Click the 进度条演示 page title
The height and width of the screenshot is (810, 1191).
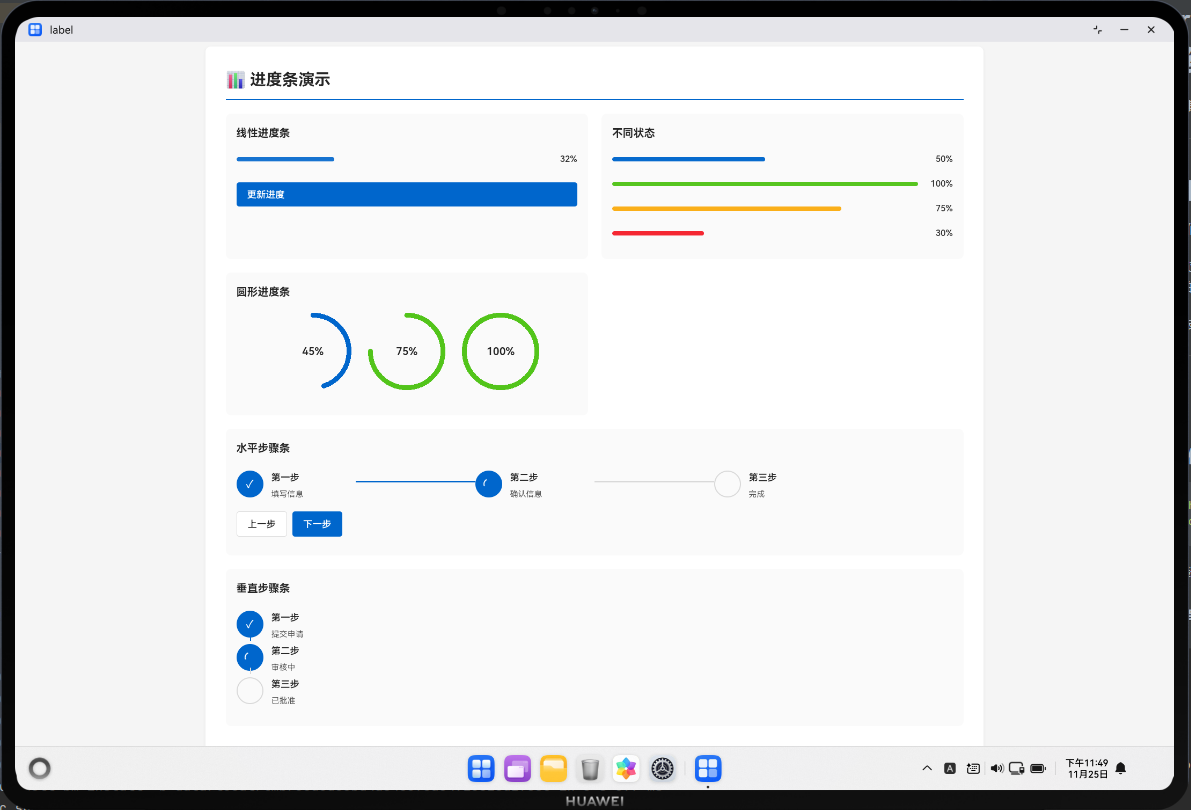tap(290, 80)
